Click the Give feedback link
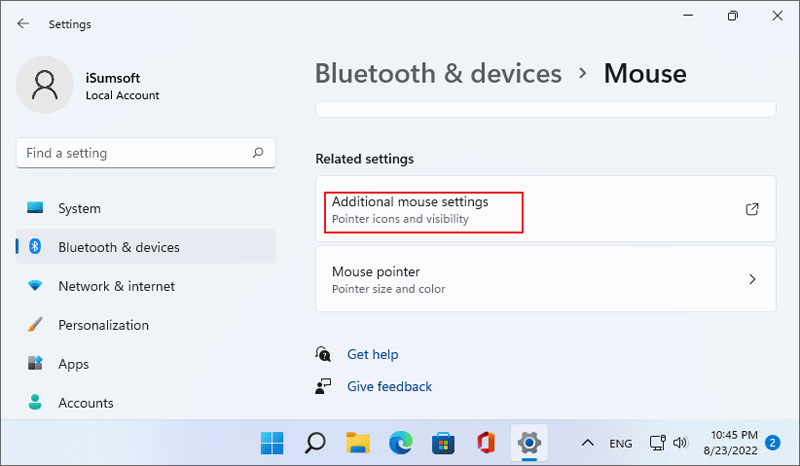 pyautogui.click(x=389, y=386)
